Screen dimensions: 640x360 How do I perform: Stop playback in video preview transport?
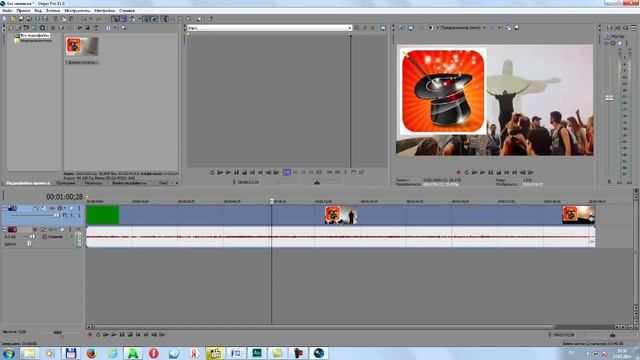(x=498, y=172)
